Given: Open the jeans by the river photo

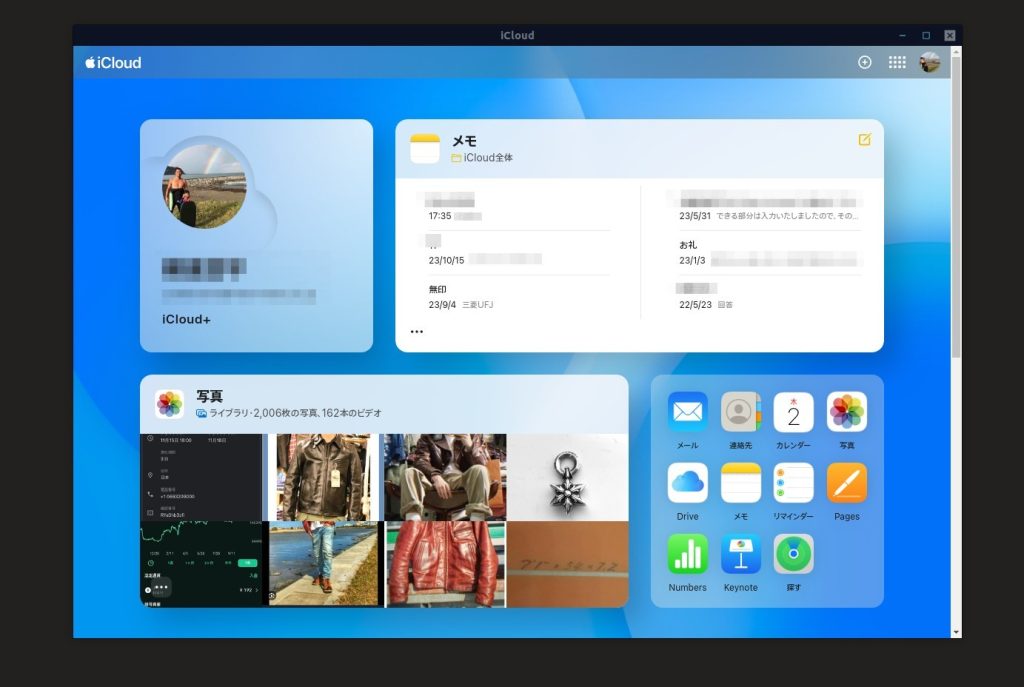Looking at the screenshot, I should coord(324,564).
